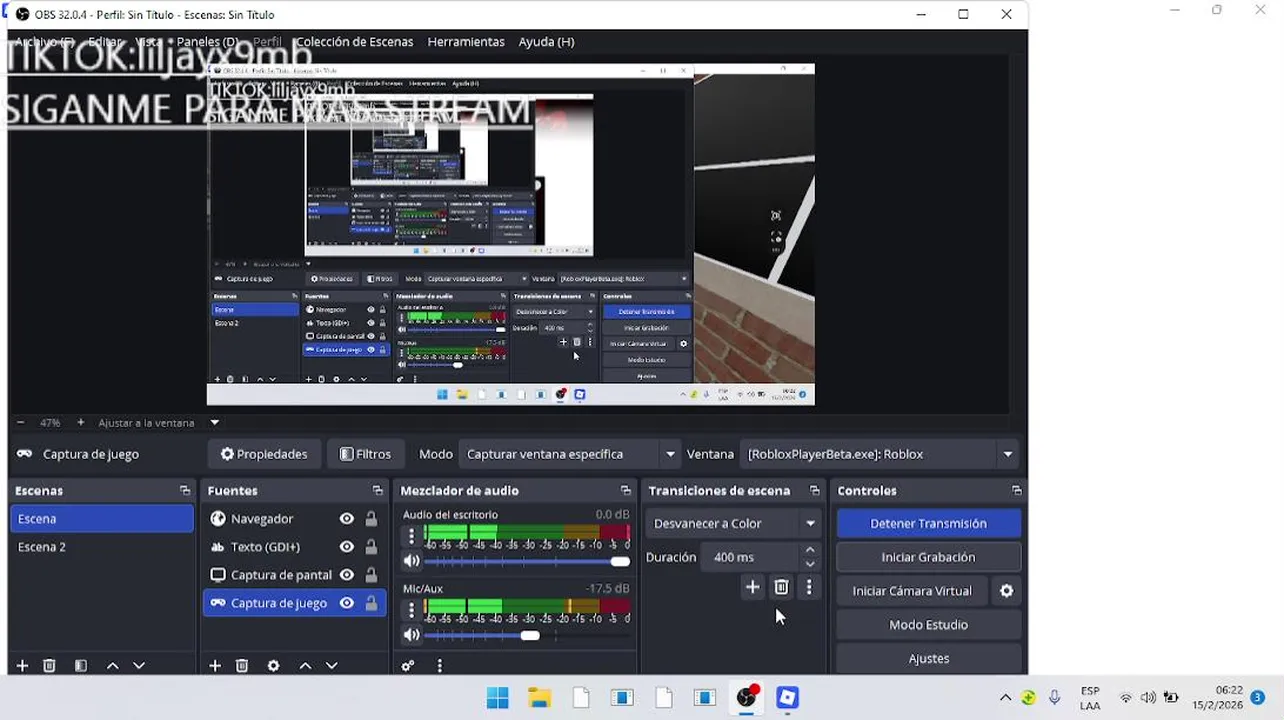Mute Audio del escritorio speaker

(411, 561)
